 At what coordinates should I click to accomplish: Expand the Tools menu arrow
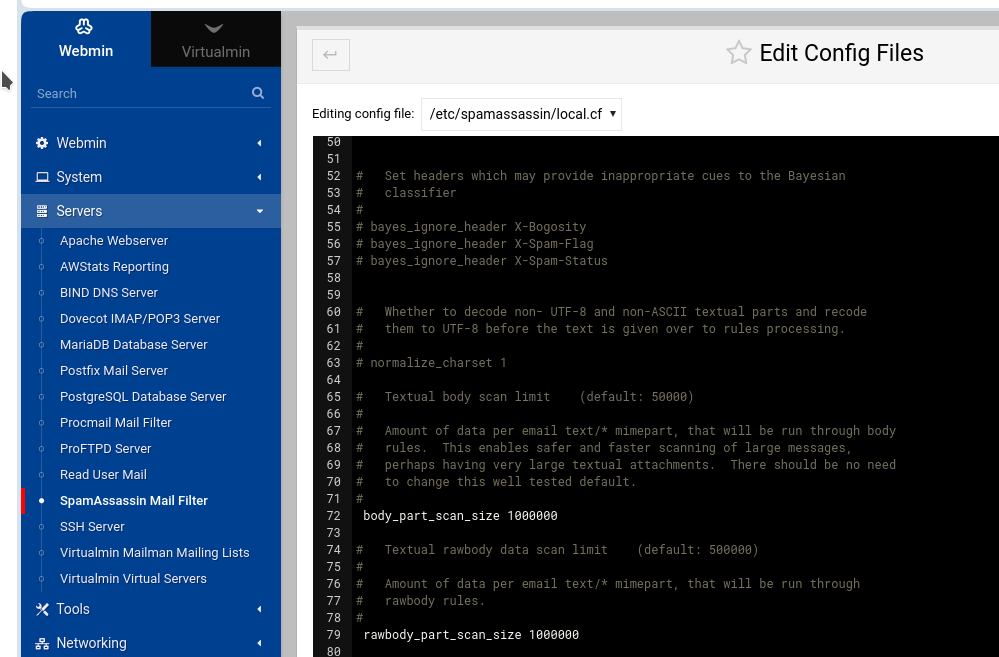pos(259,609)
